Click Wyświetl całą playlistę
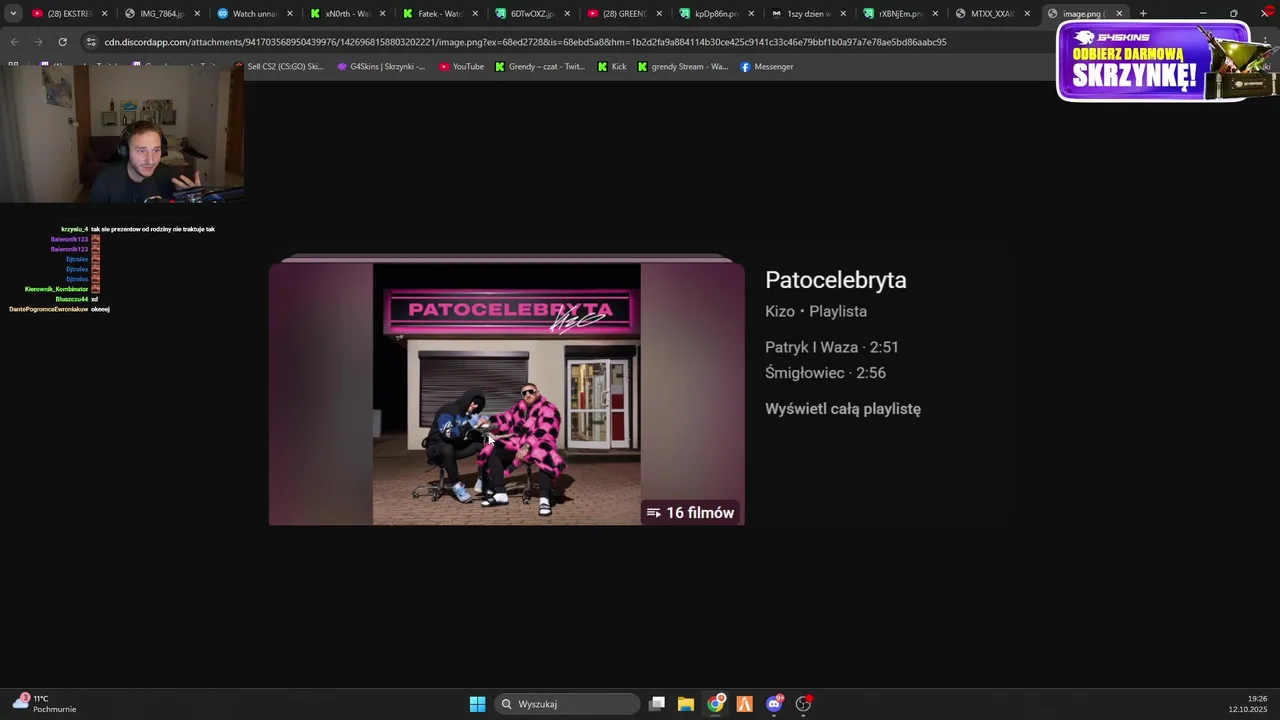This screenshot has height=720, width=1280. pyautogui.click(x=843, y=409)
